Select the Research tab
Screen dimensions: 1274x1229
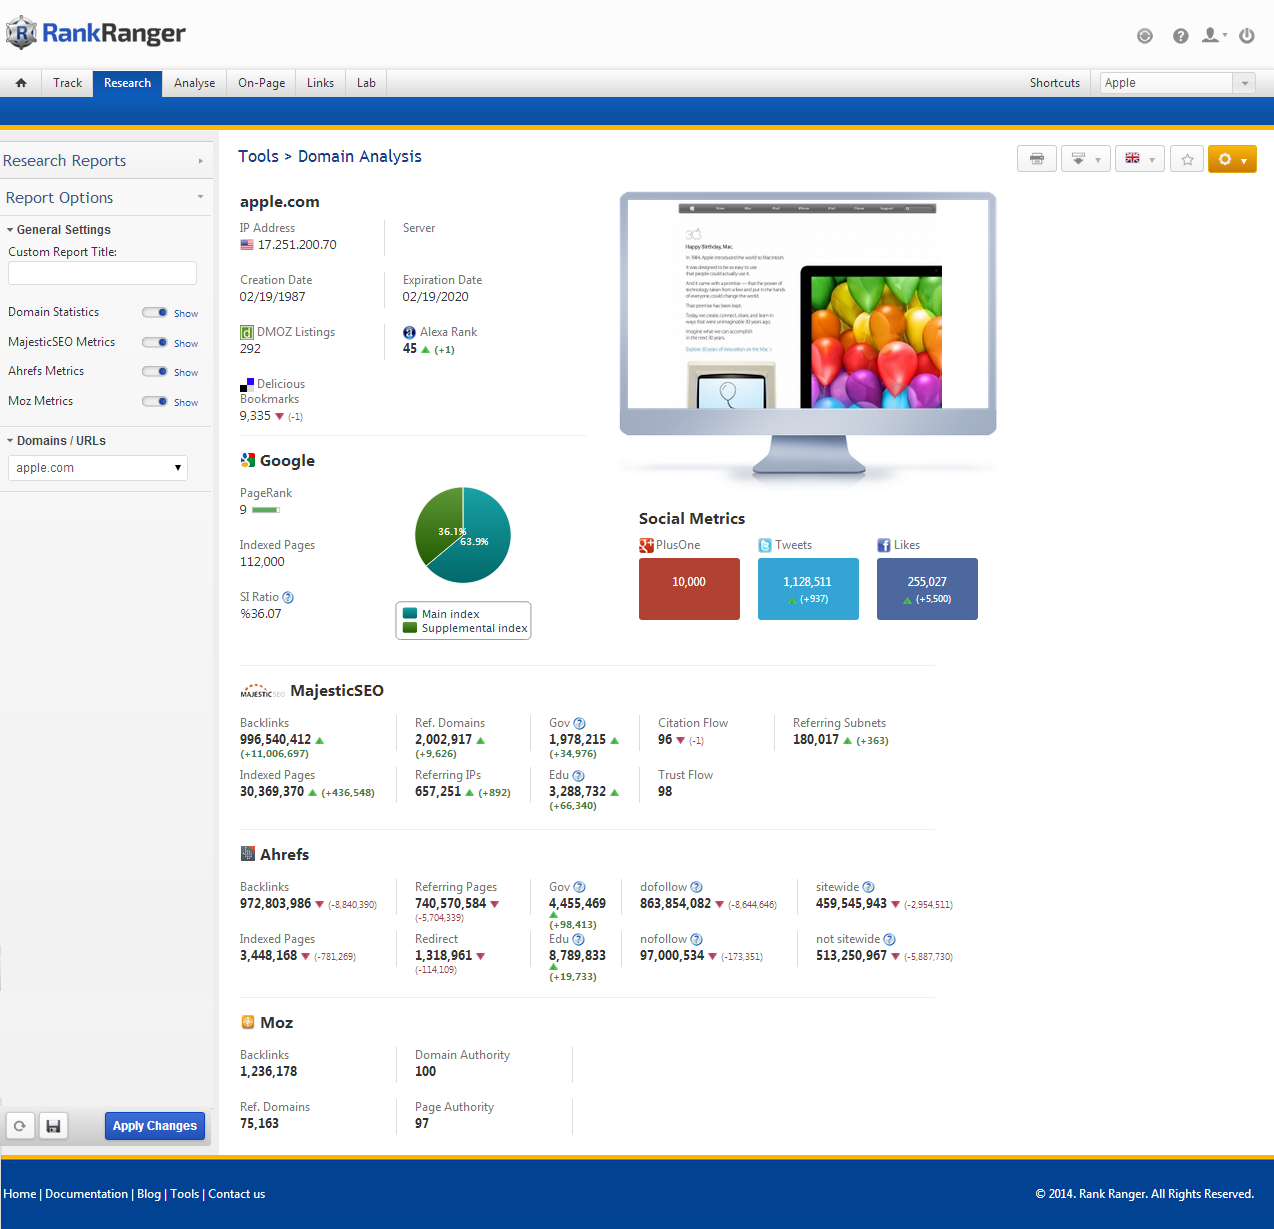(x=127, y=83)
